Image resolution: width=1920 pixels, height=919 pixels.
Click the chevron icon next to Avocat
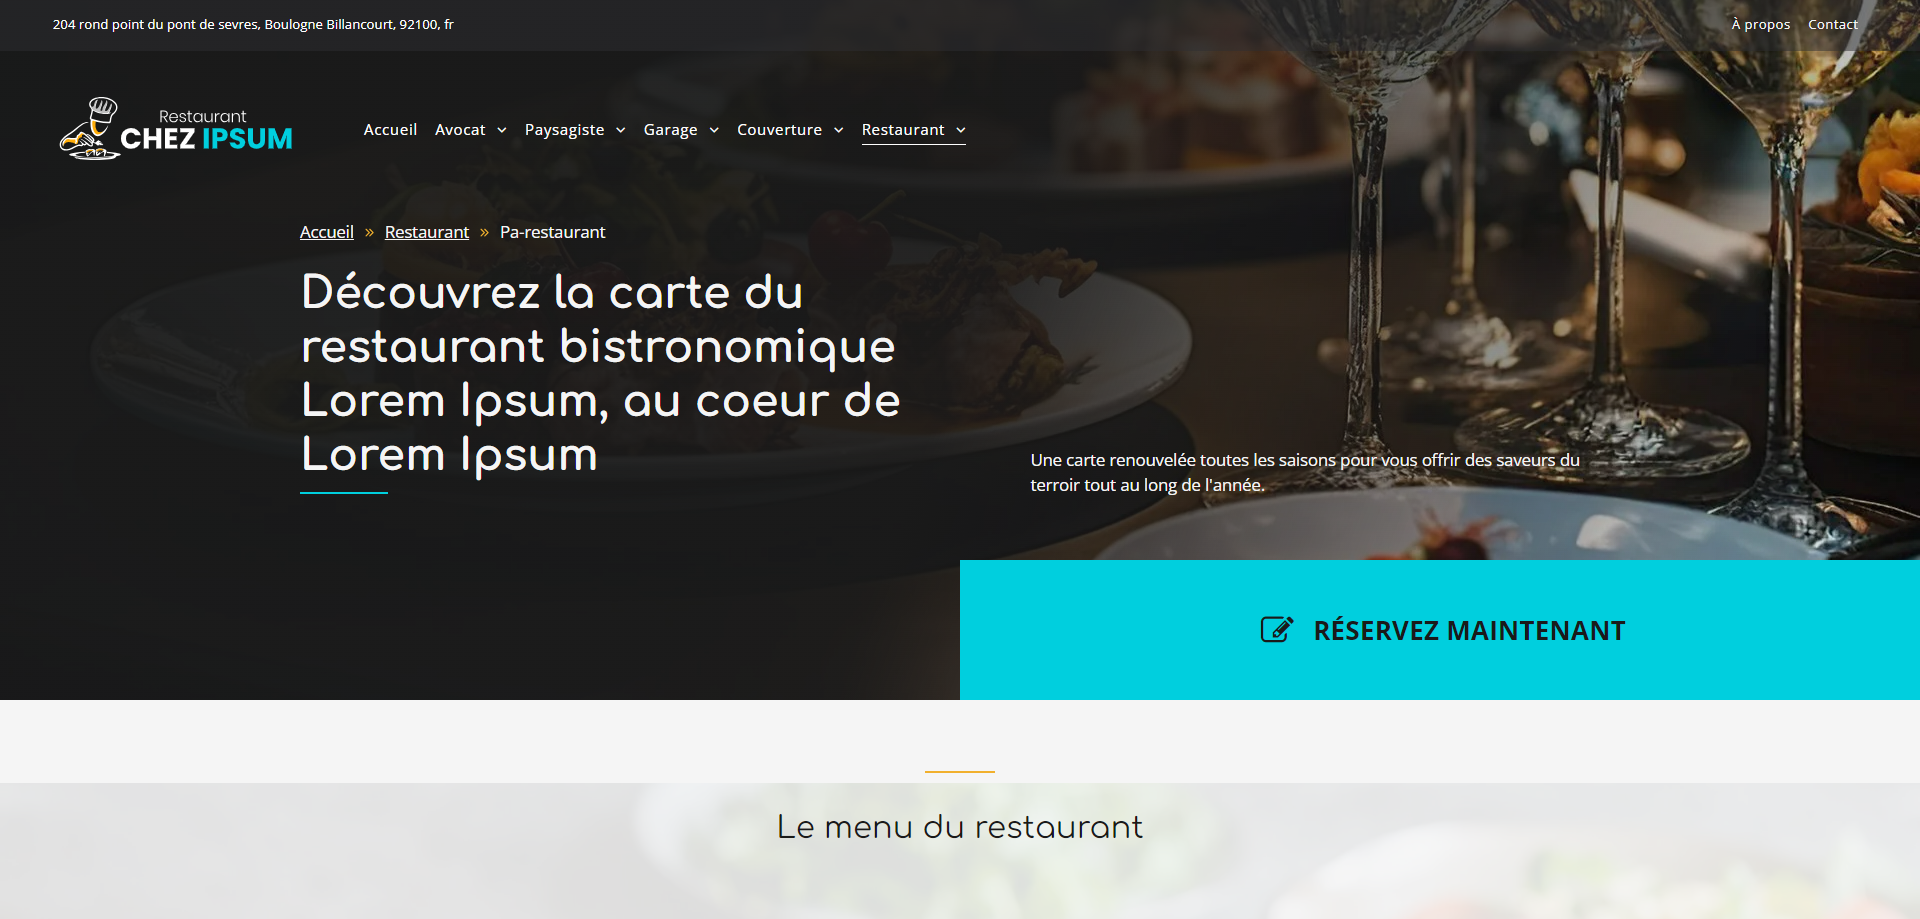[502, 130]
